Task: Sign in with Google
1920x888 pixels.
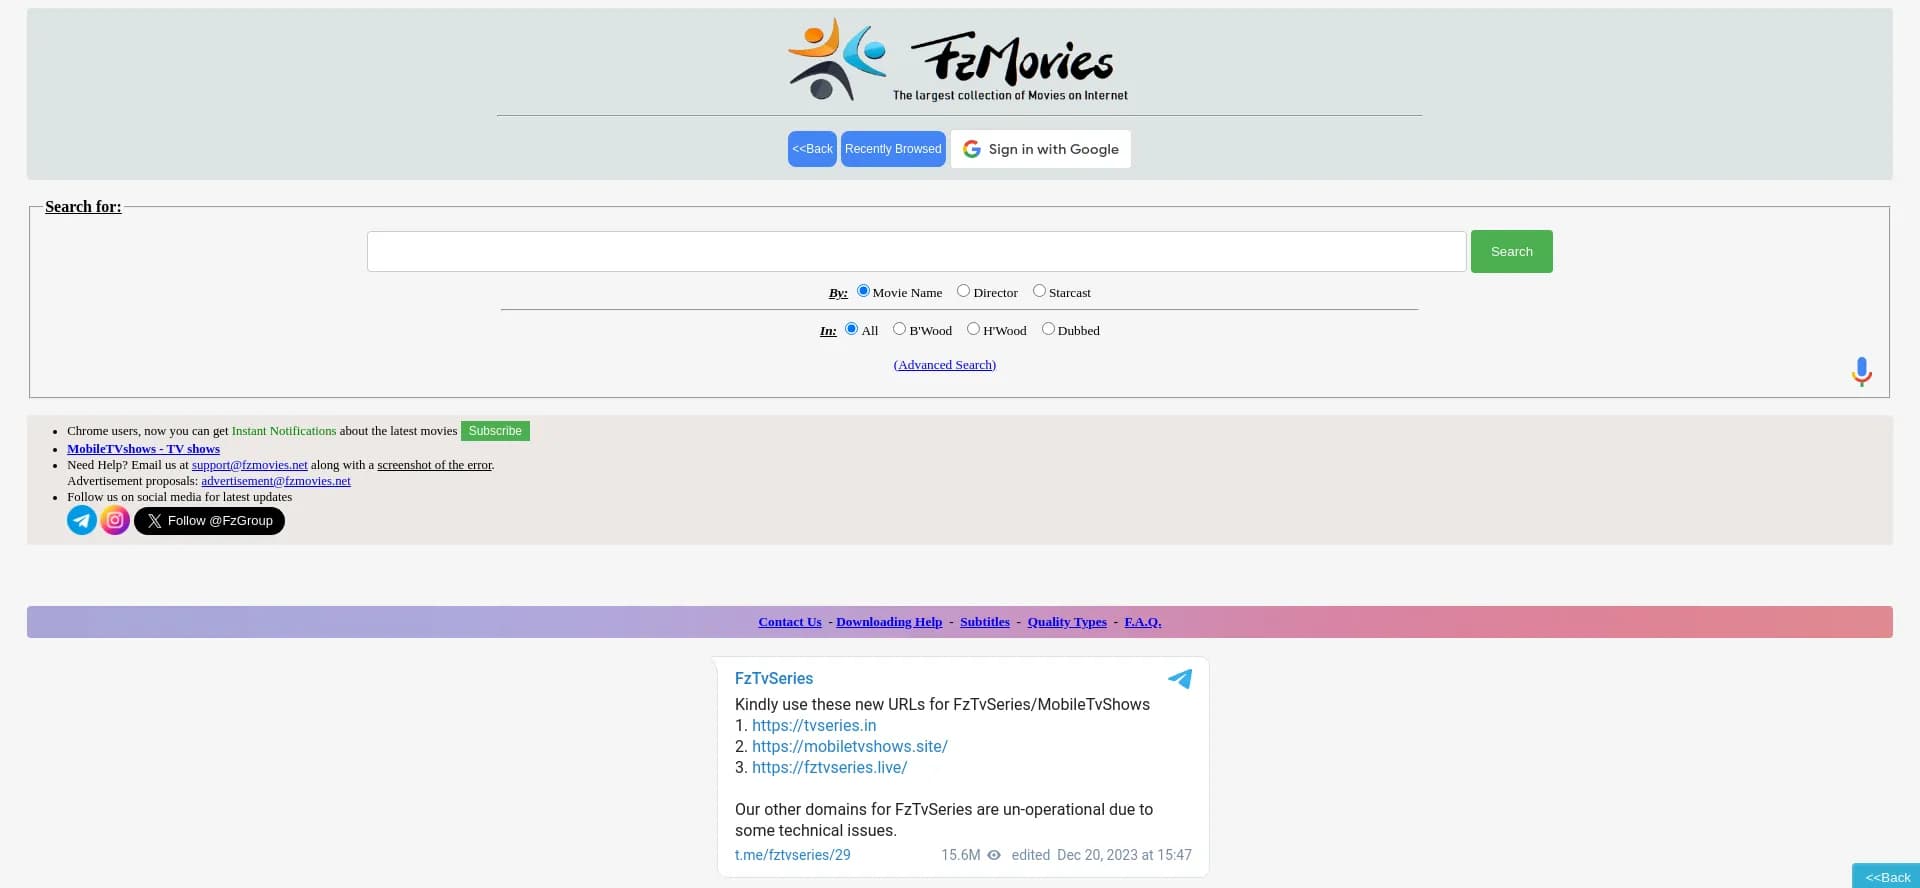Action: [x=1040, y=149]
